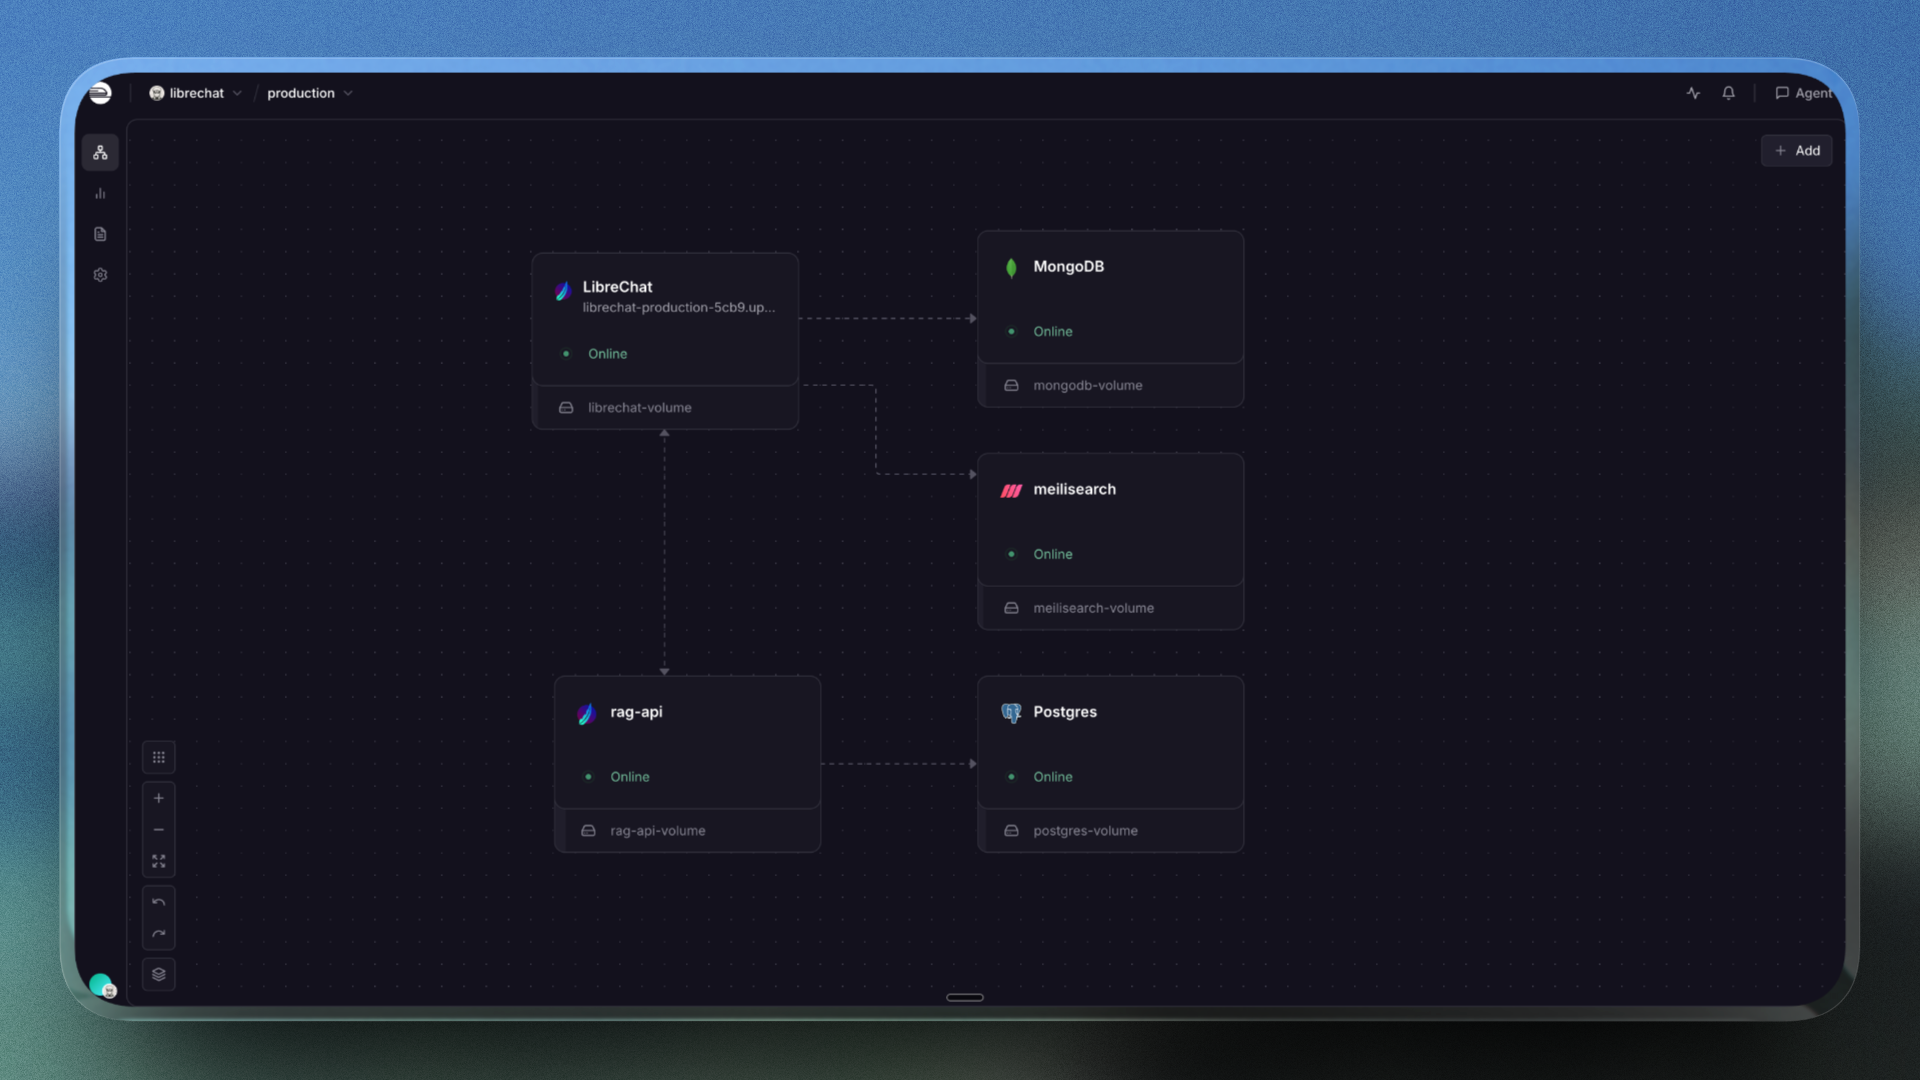Click the Postgres elephant icon
Viewport: 1920px width, 1080px height.
[x=1011, y=712]
